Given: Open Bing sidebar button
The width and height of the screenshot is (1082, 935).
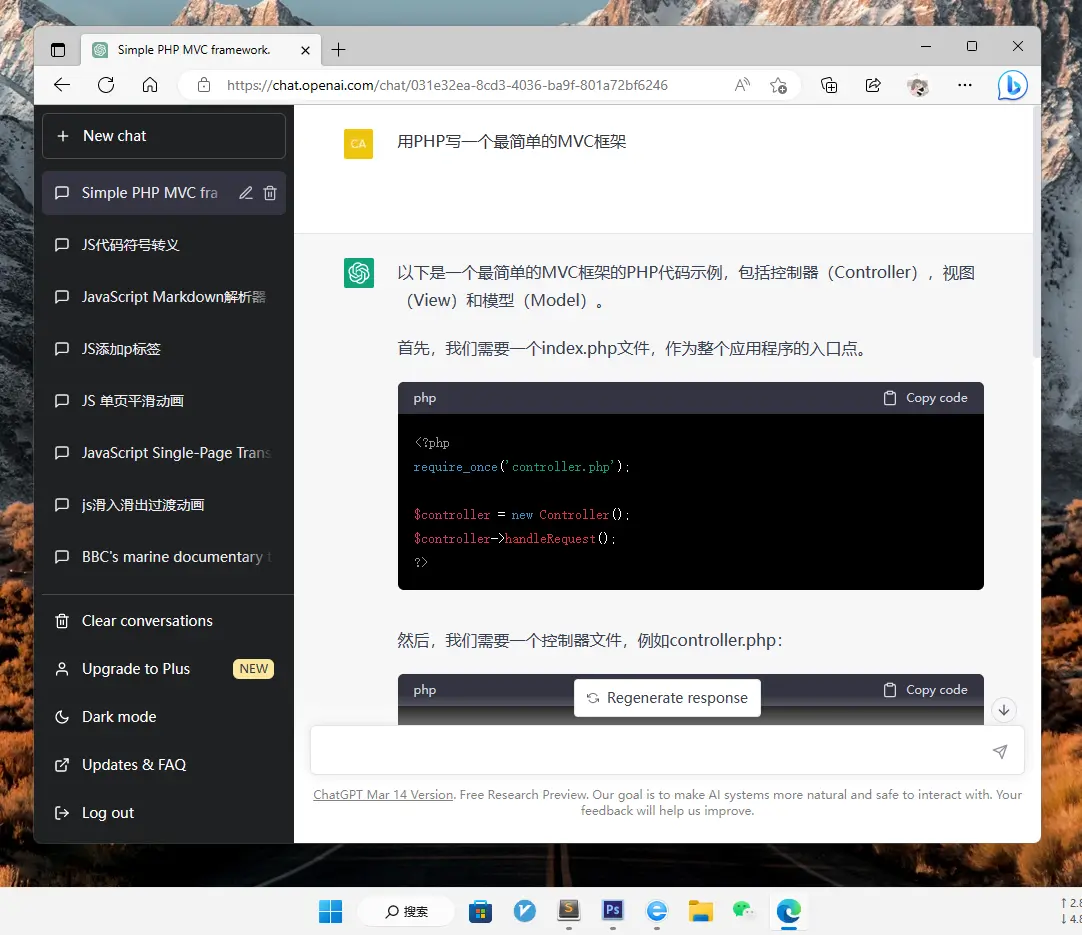Looking at the screenshot, I should click(x=1012, y=85).
